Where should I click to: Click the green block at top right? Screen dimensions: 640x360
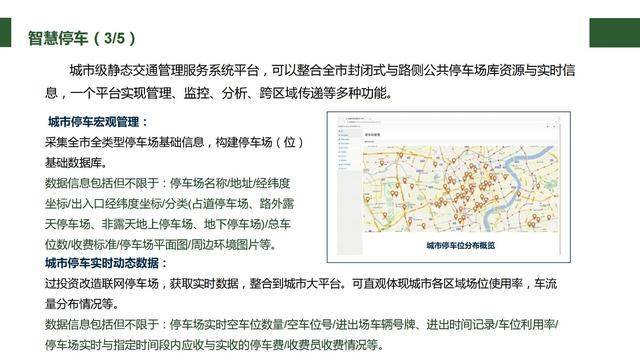tap(614, 32)
